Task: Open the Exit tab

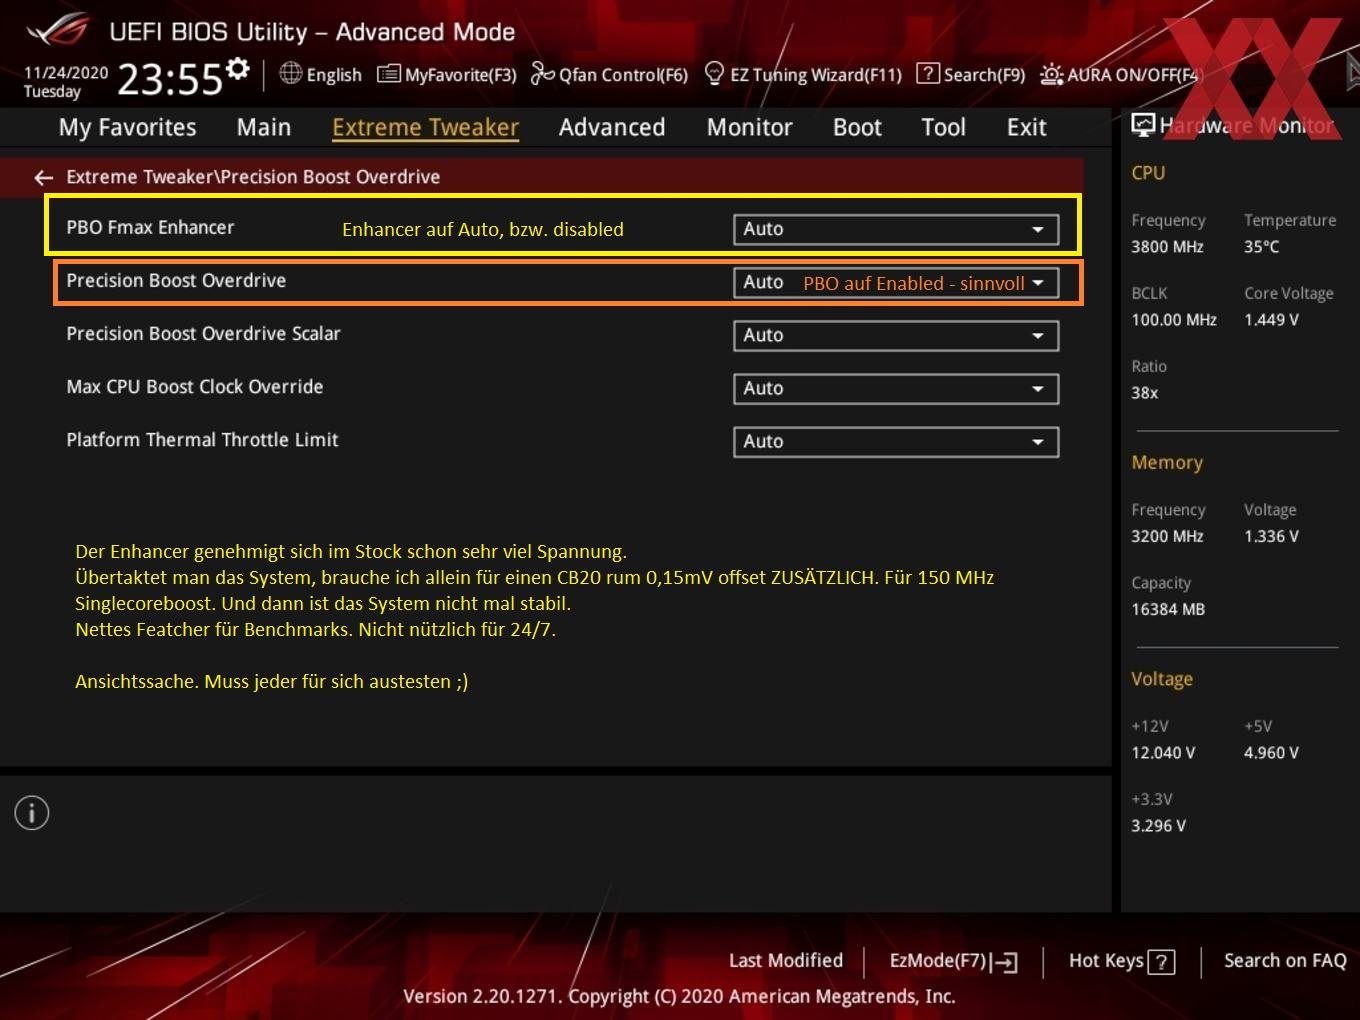Action: (1027, 128)
